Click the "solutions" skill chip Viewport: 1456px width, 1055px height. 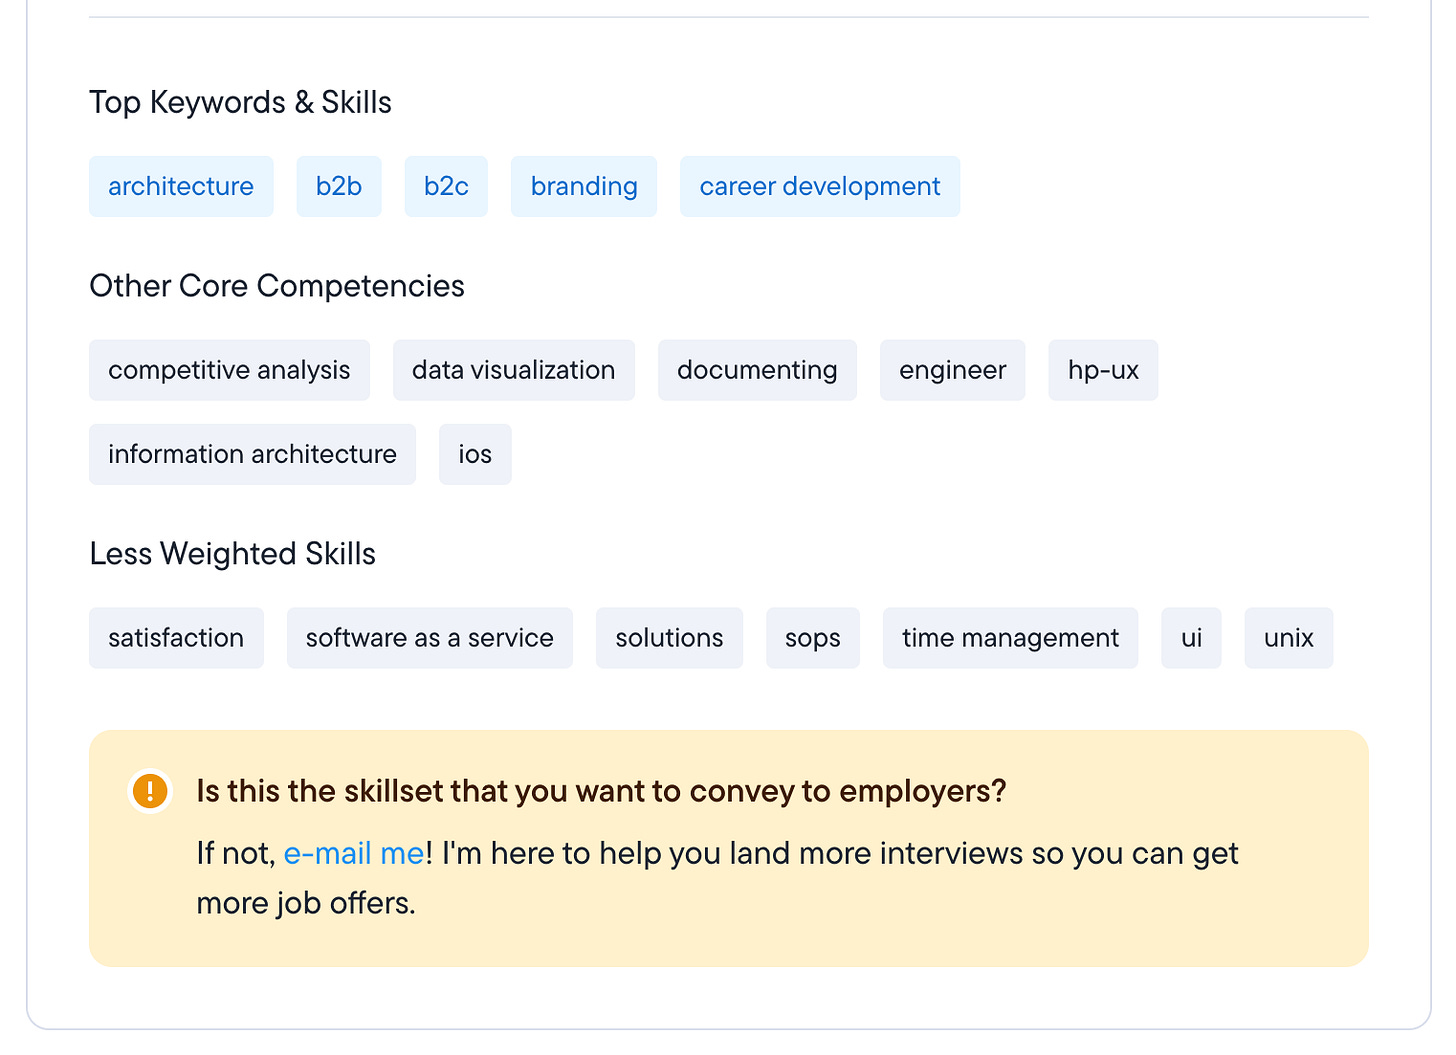click(x=669, y=637)
